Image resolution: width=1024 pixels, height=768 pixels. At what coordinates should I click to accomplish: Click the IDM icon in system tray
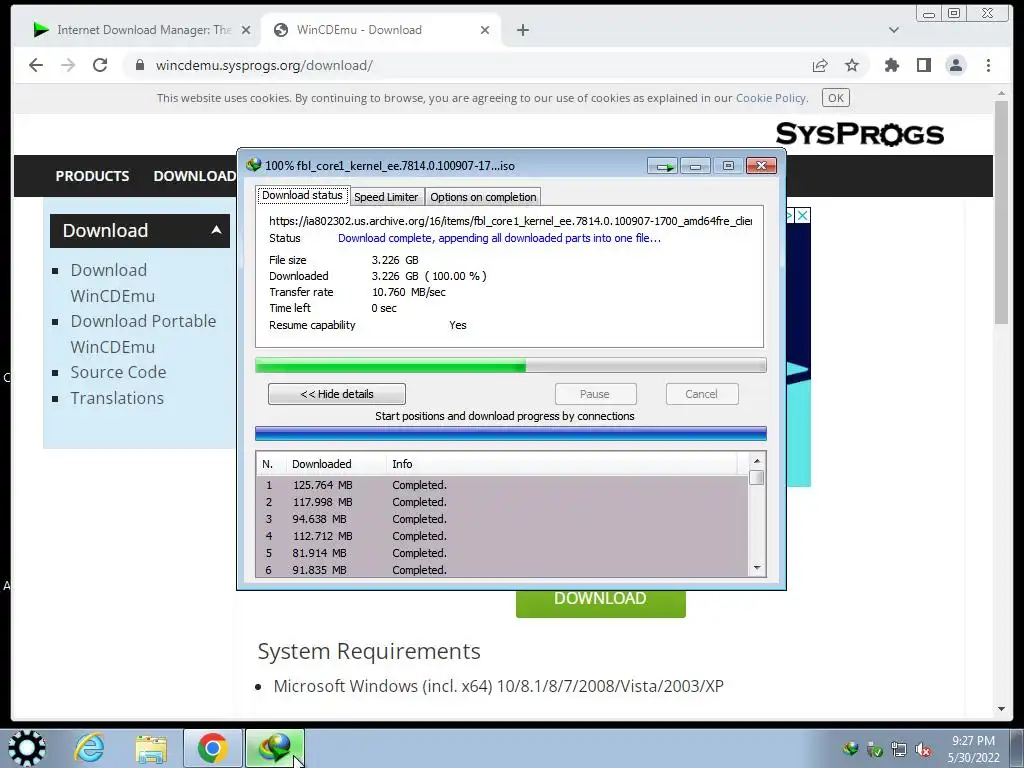(850, 749)
